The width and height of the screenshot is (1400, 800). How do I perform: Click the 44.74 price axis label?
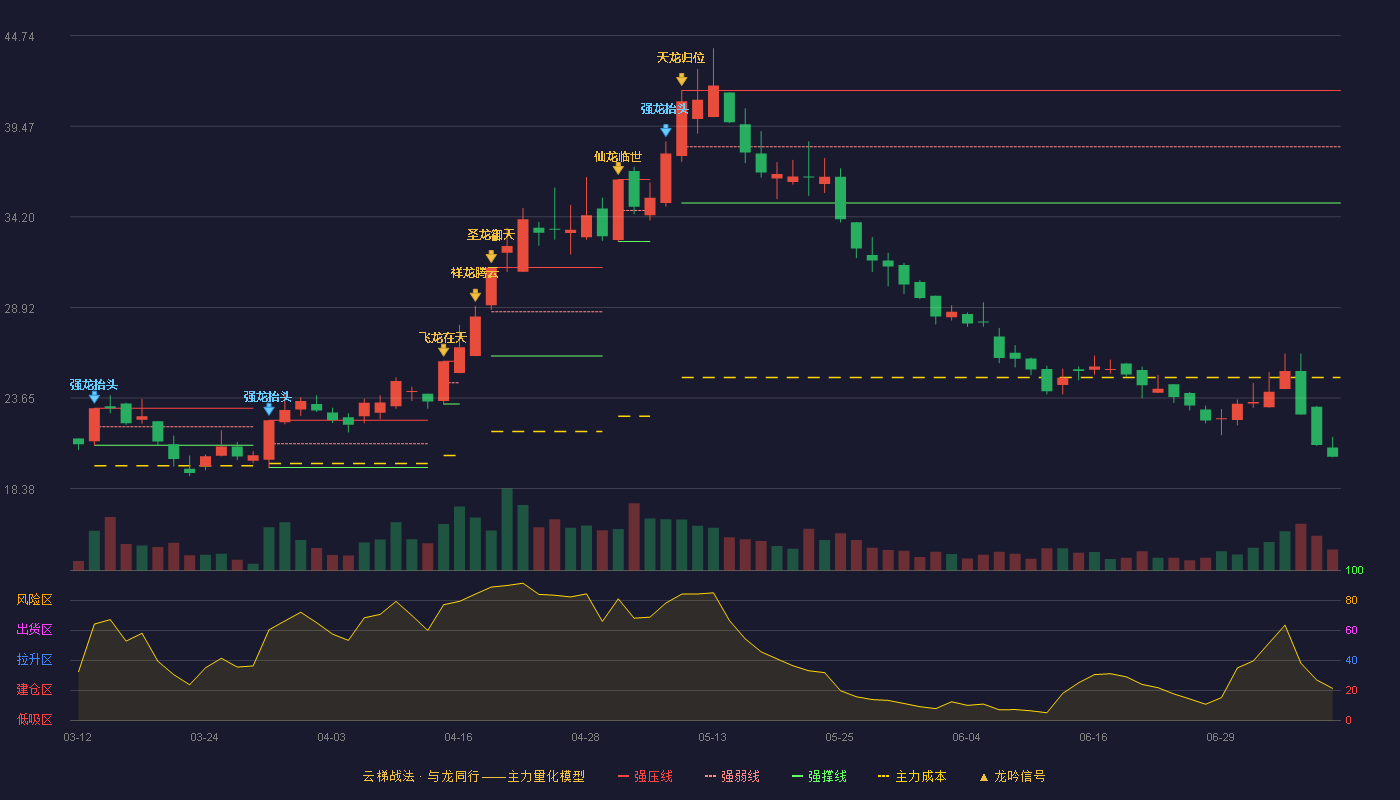19,37
